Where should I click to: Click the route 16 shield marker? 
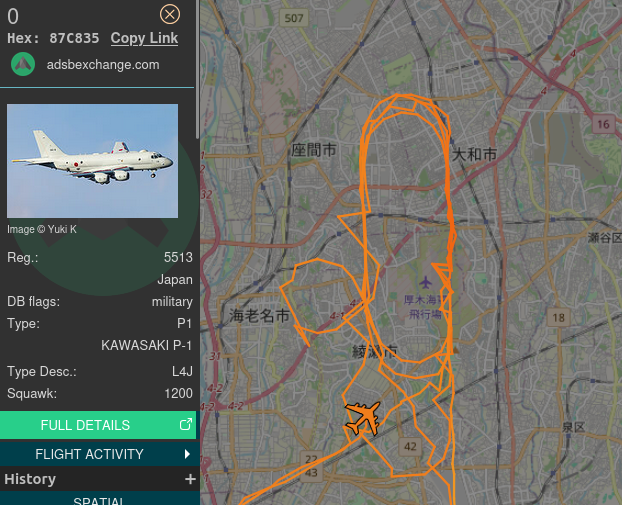coord(603,124)
